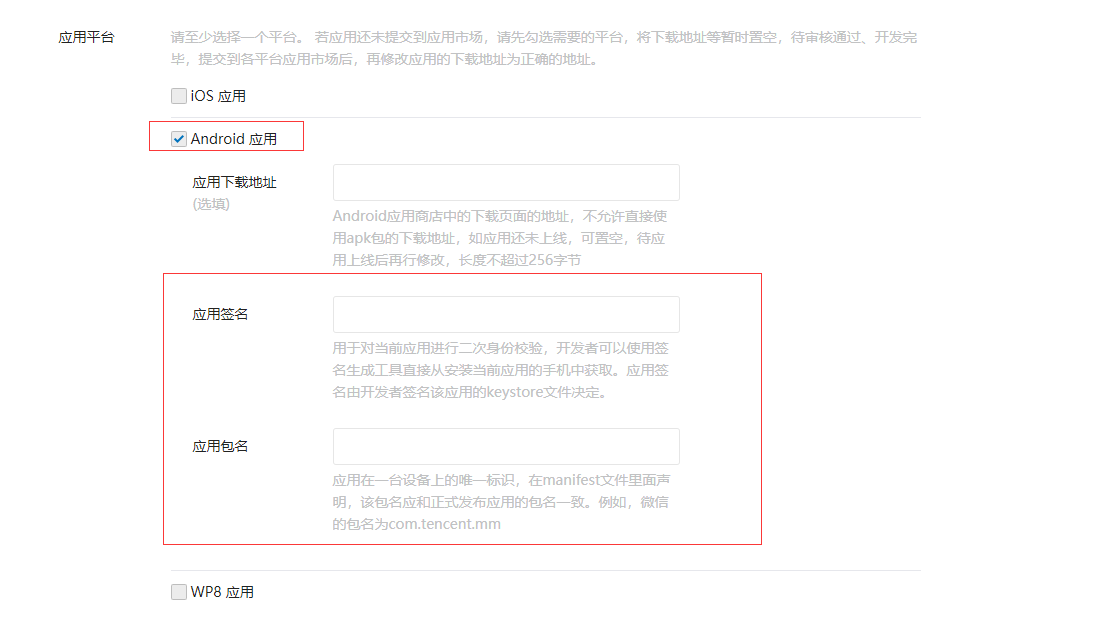Focus the 应用下载地址 input field
The width and height of the screenshot is (1111, 617).
[506, 183]
